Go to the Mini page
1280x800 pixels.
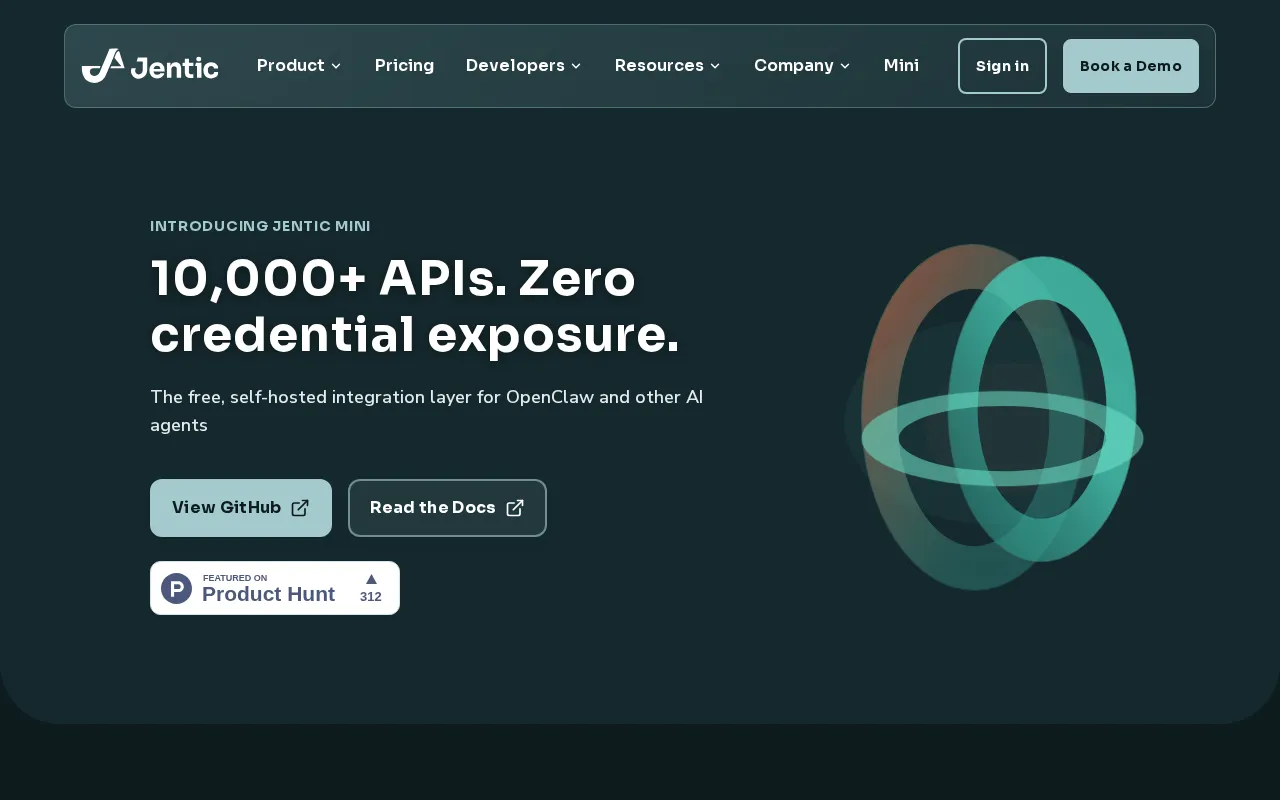pyautogui.click(x=901, y=66)
